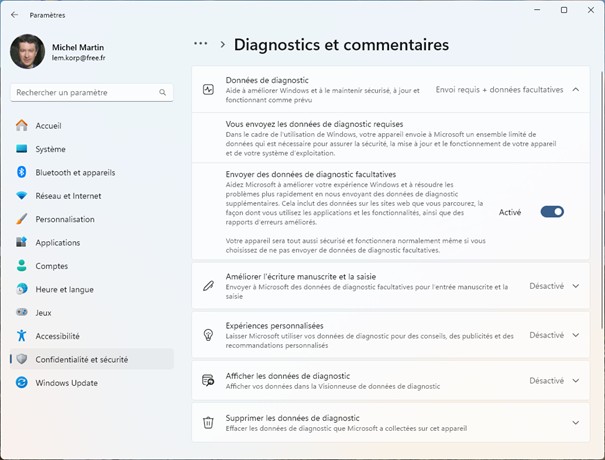
Task: Click the Bluetooth et appareils icon
Action: [21, 172]
